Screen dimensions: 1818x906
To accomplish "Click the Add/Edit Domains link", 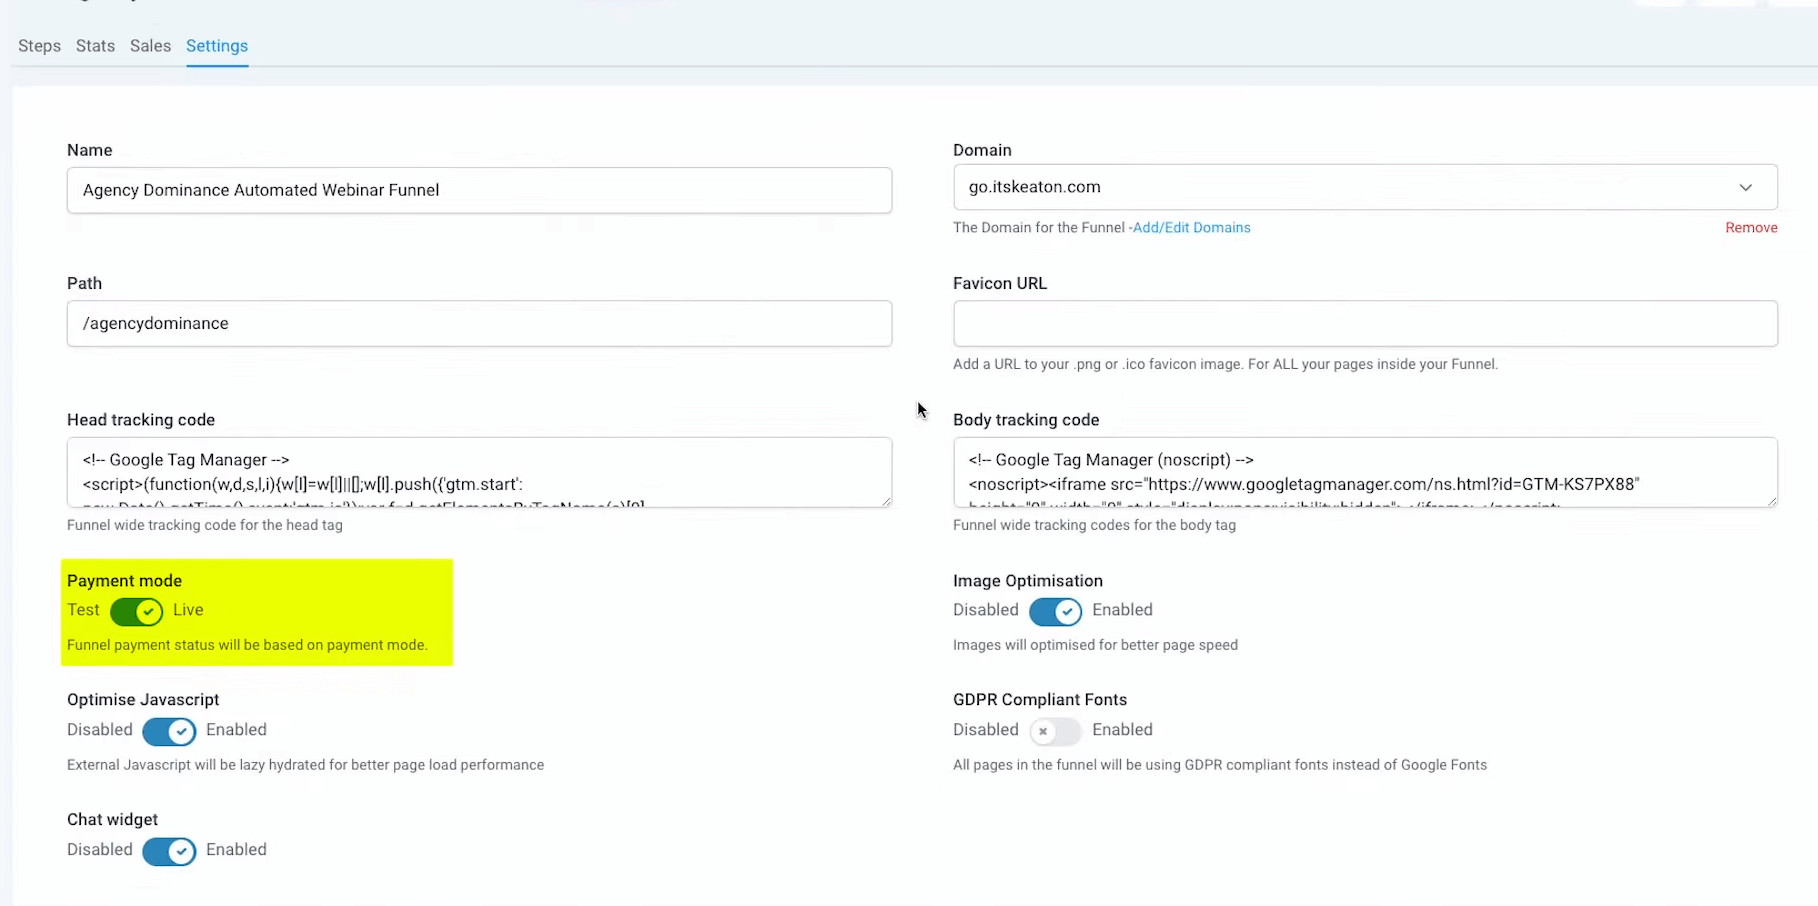I will point(1191,228).
